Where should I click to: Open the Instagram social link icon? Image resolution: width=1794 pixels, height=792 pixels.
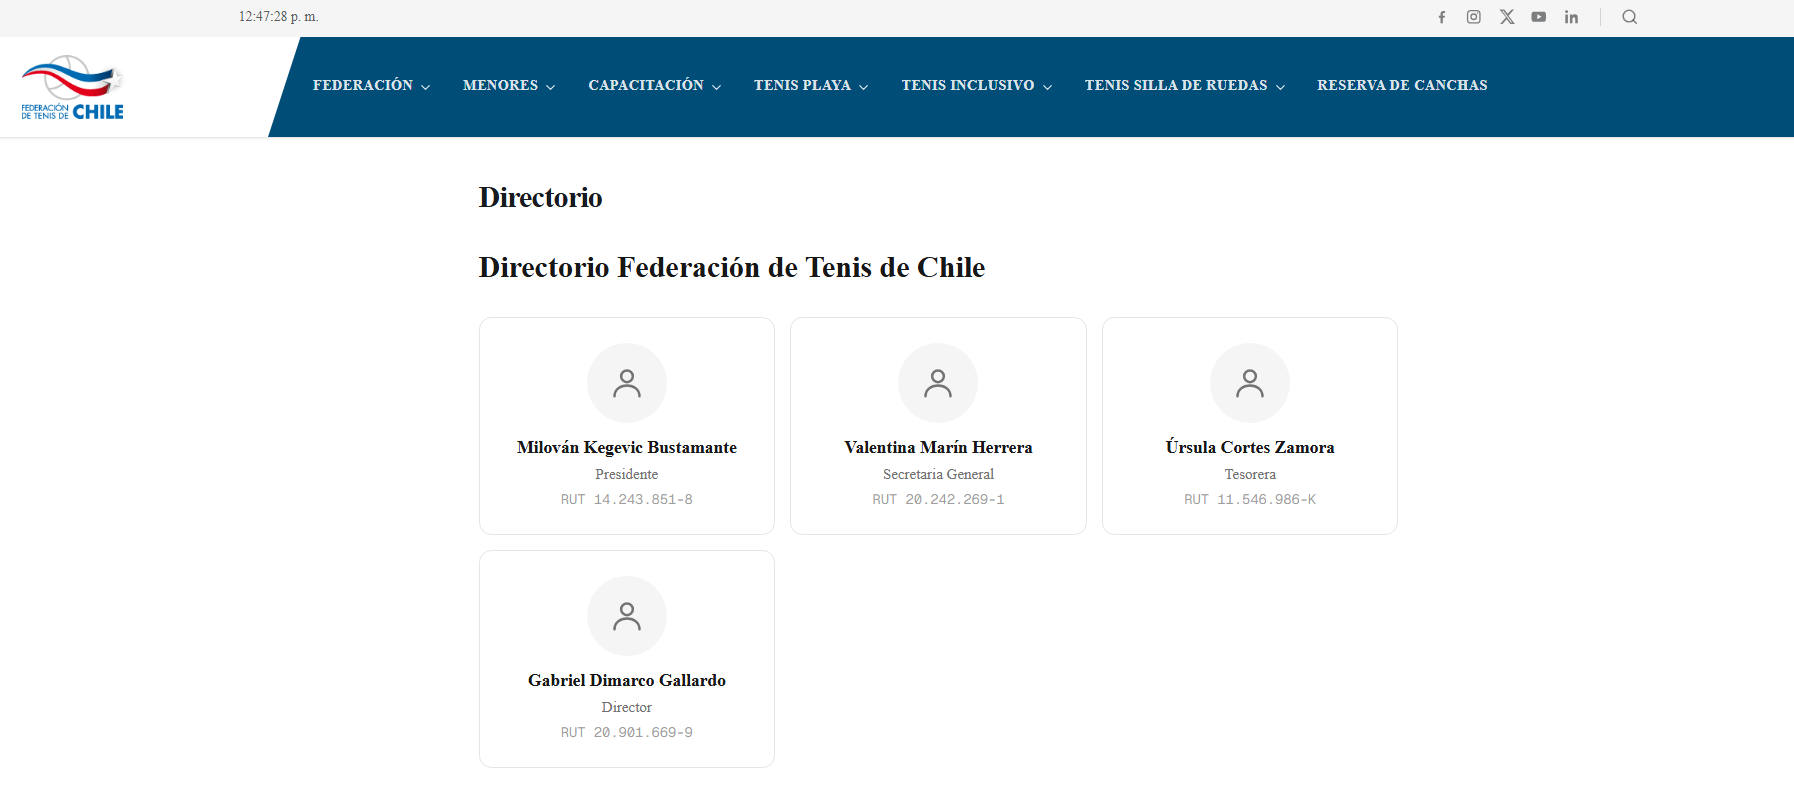point(1474,17)
